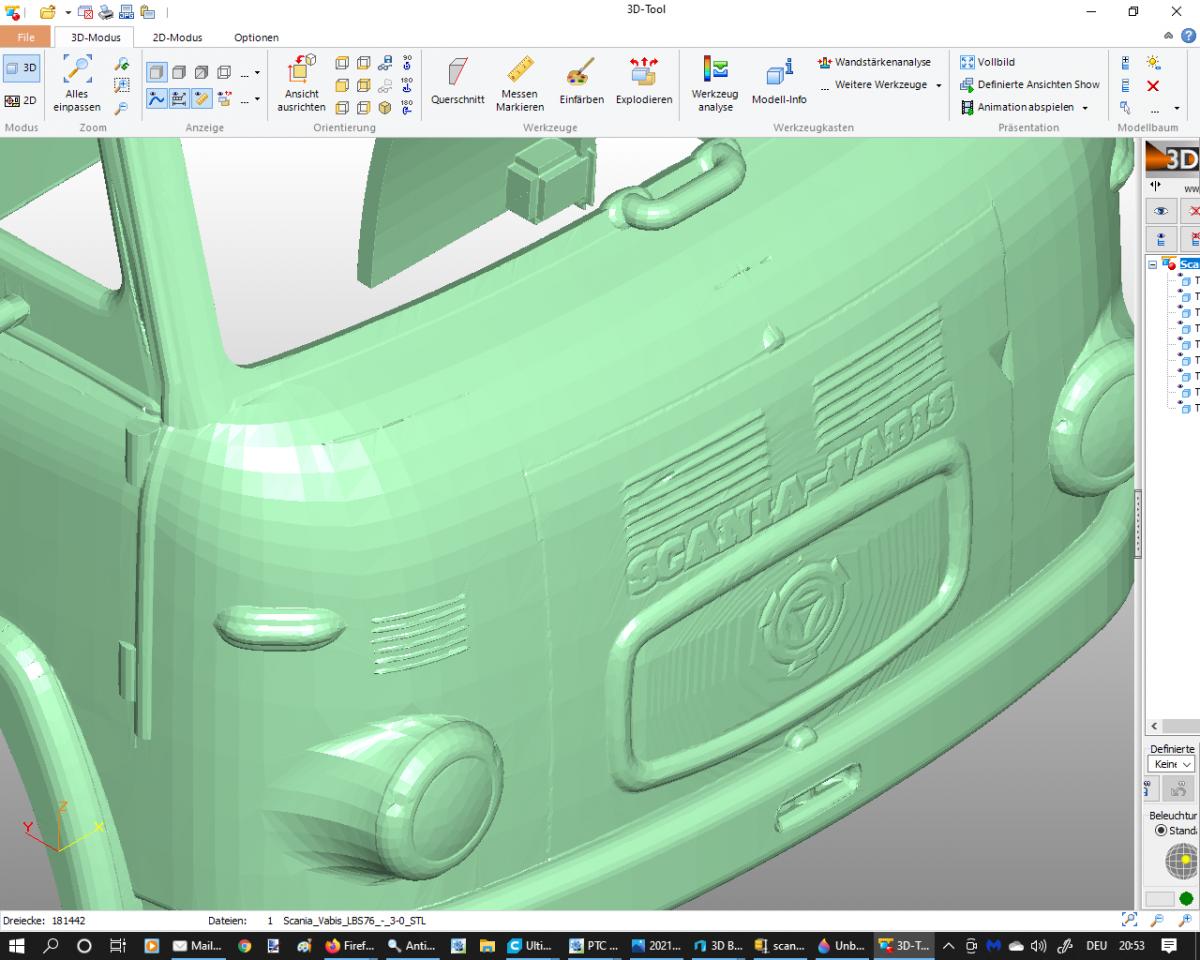
Task: Open the file folder icon in quick access
Action: pyautogui.click(x=47, y=12)
